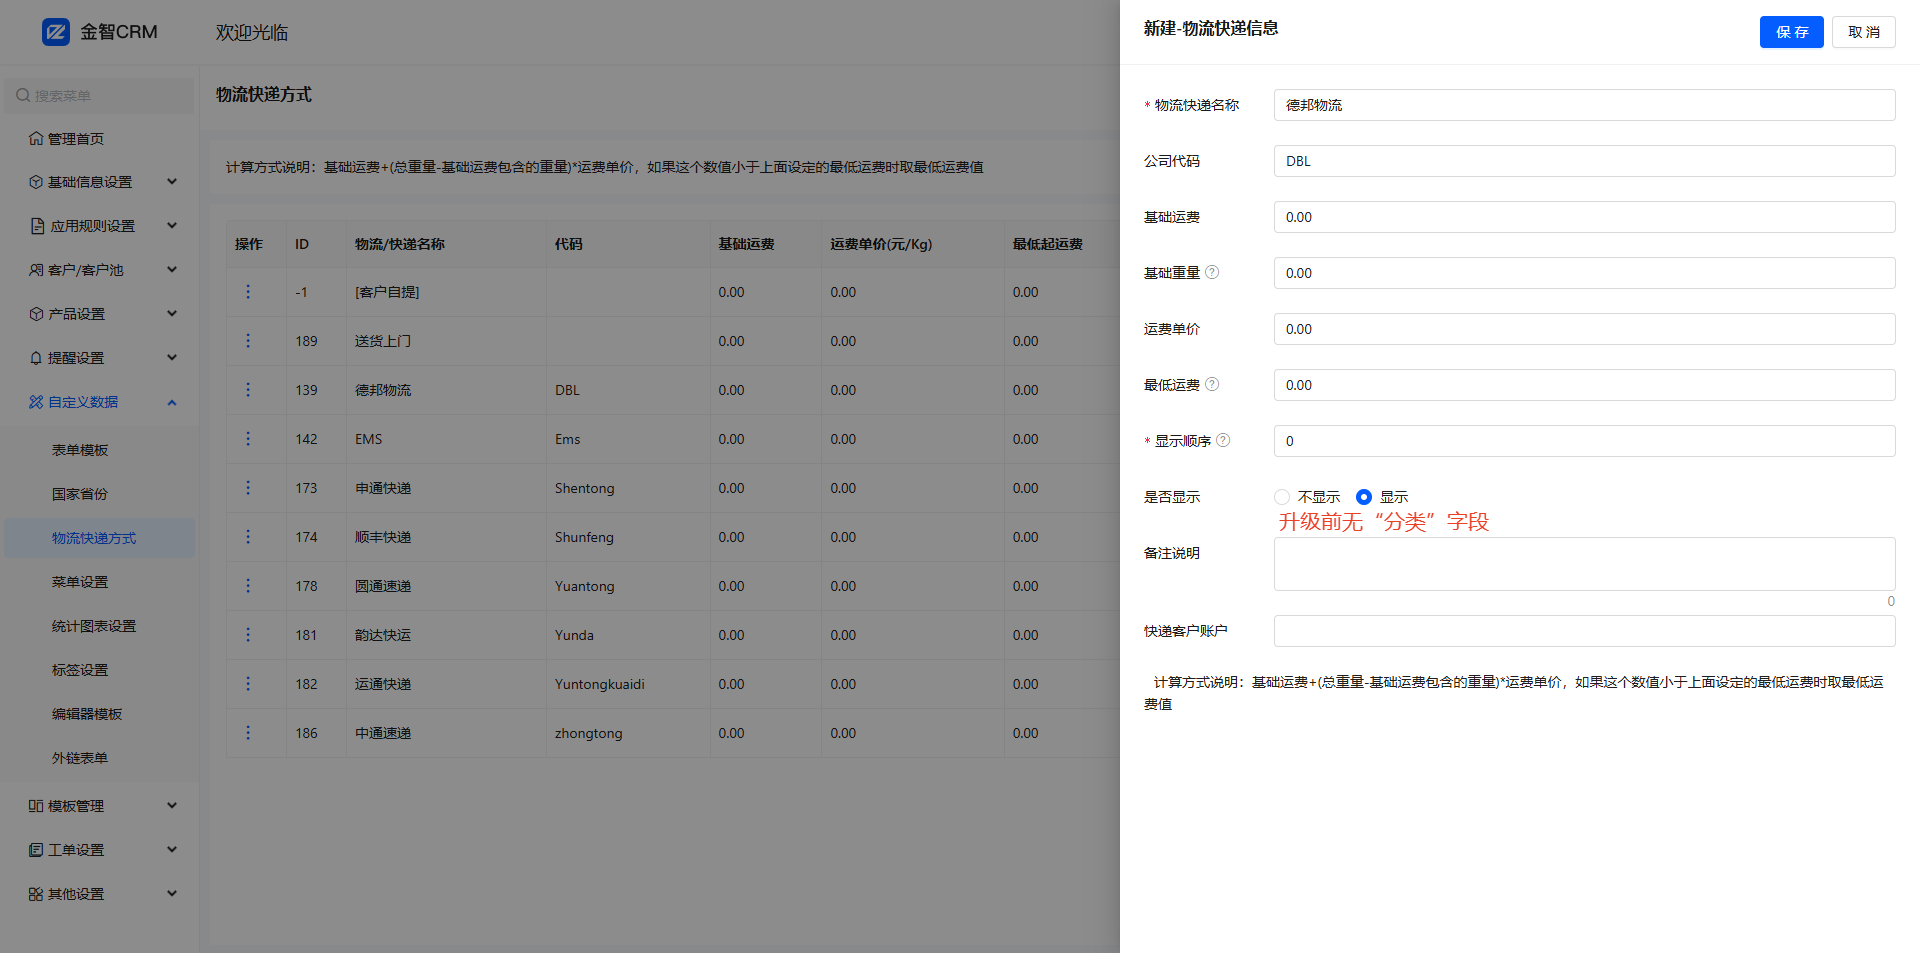Open the action menu for row 中通速递

point(248,733)
